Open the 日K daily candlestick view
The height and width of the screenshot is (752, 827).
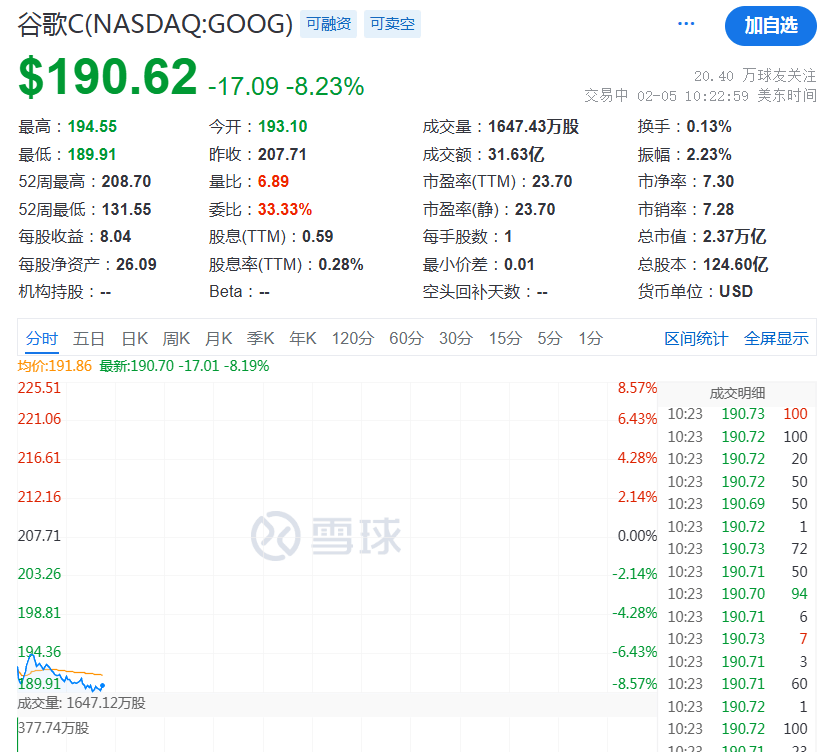pyautogui.click(x=134, y=338)
